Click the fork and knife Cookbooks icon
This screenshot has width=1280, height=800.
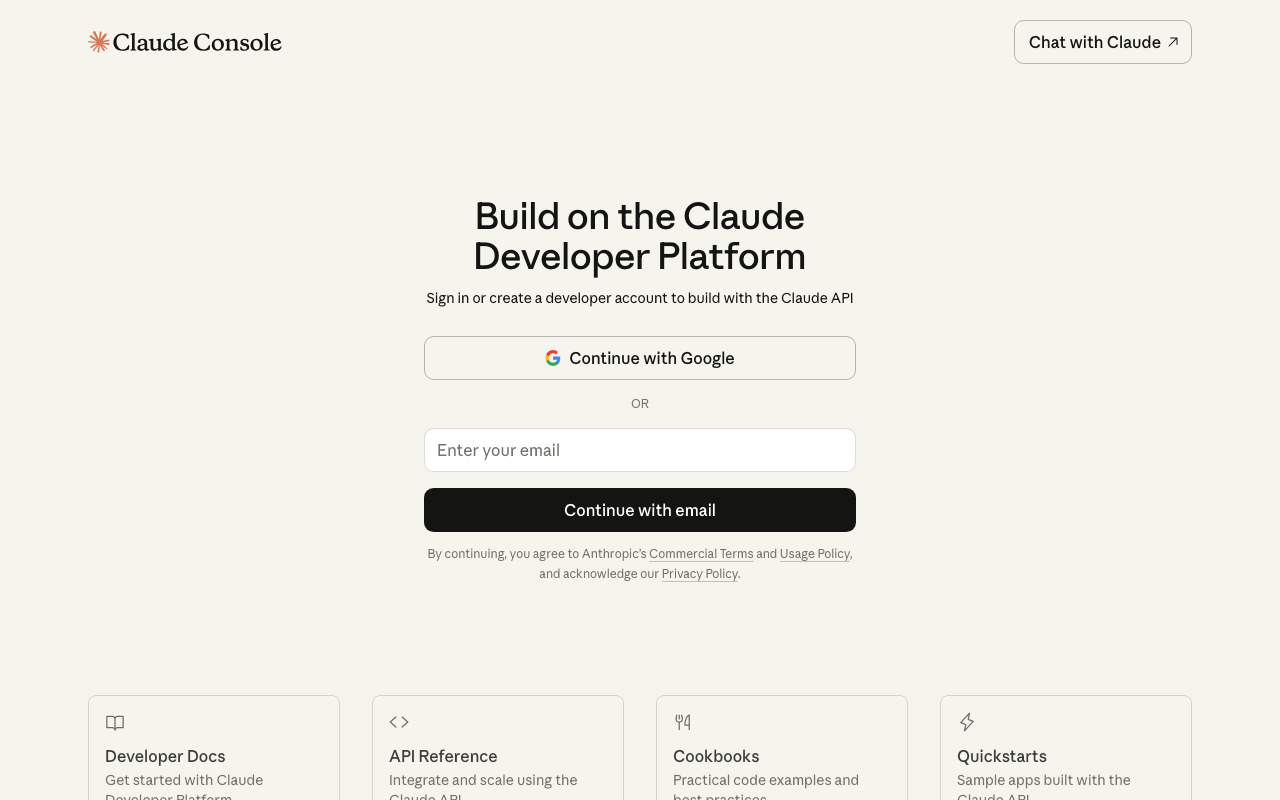point(683,722)
